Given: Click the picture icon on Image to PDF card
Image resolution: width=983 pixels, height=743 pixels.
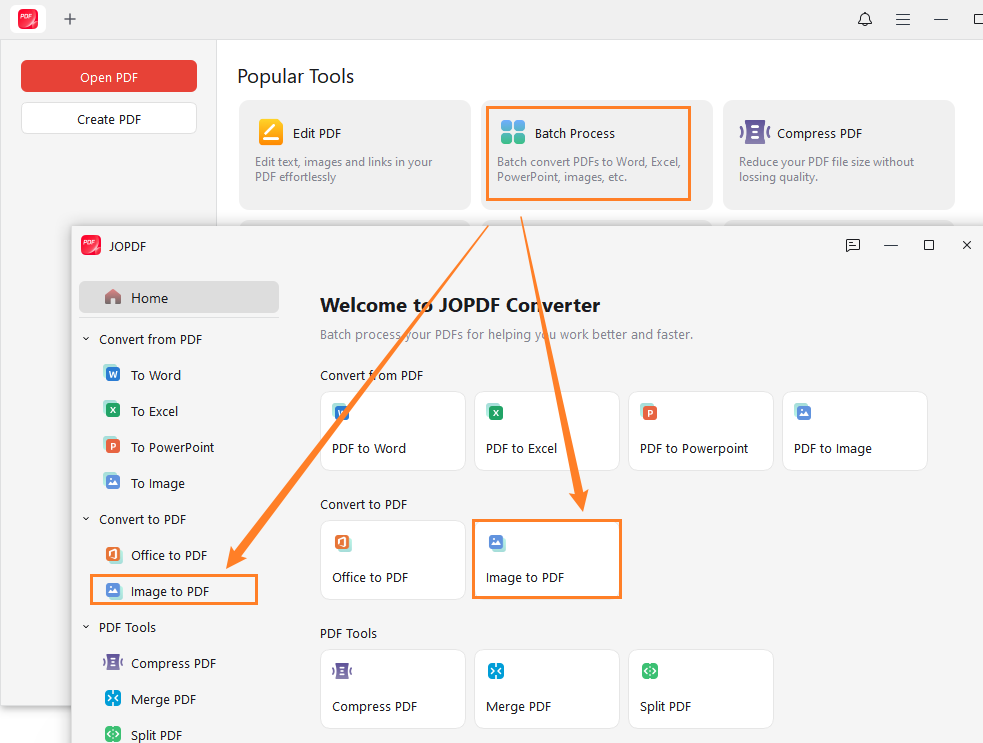Looking at the screenshot, I should pyautogui.click(x=497, y=542).
